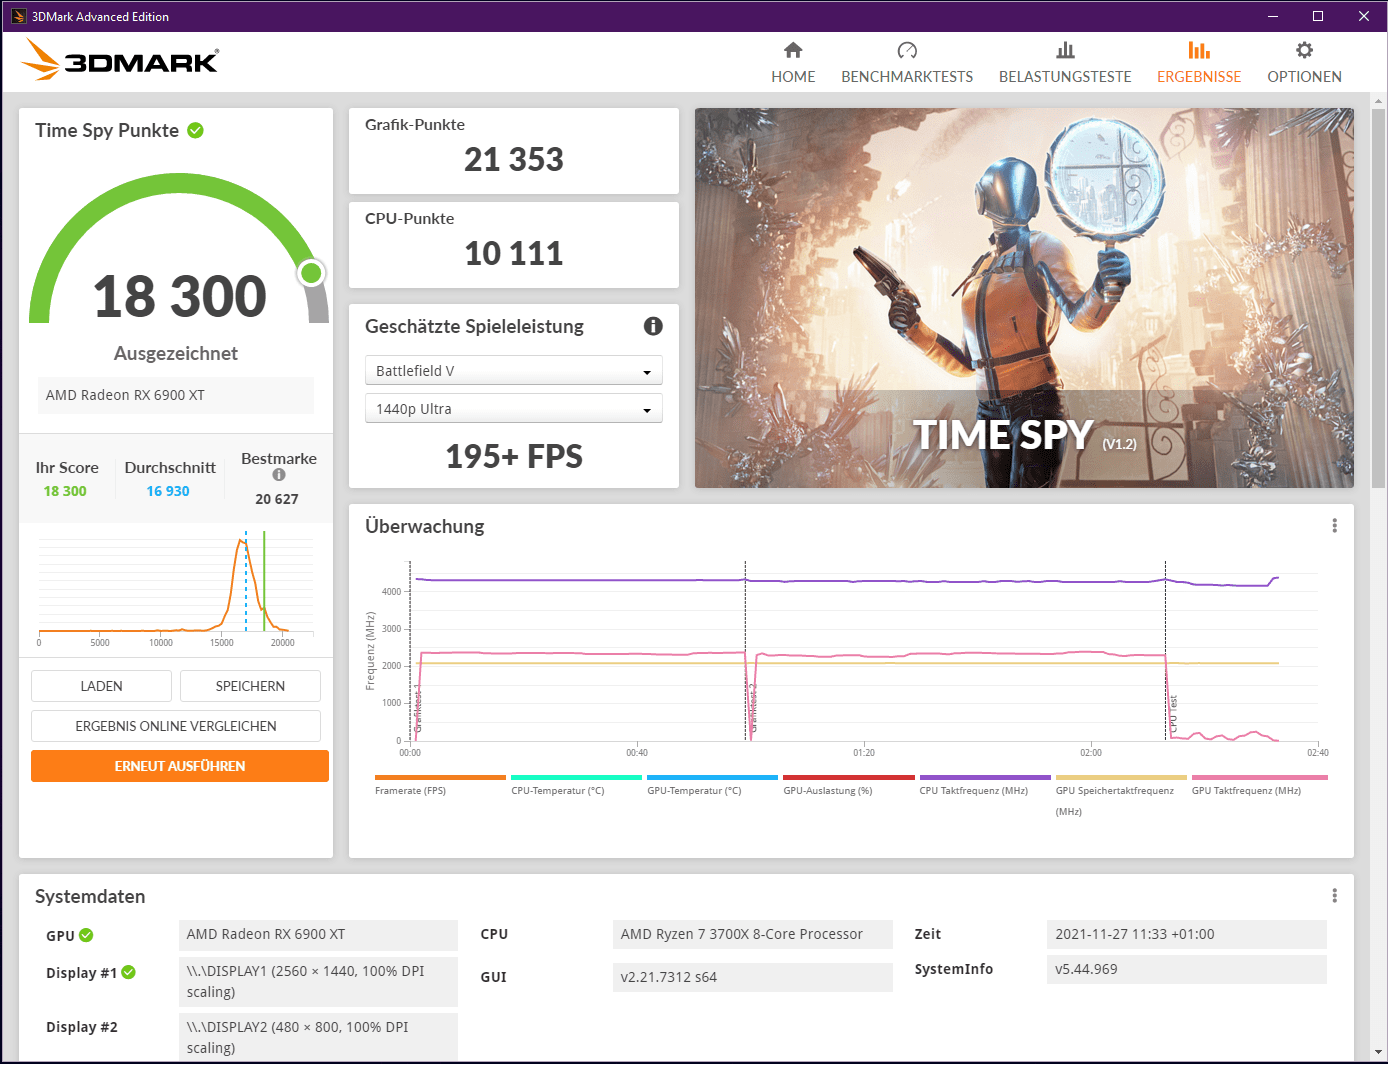Click ERGEBNIS ONLINE VERGLEICHEN button
The image size is (1392, 1067).
176,726
